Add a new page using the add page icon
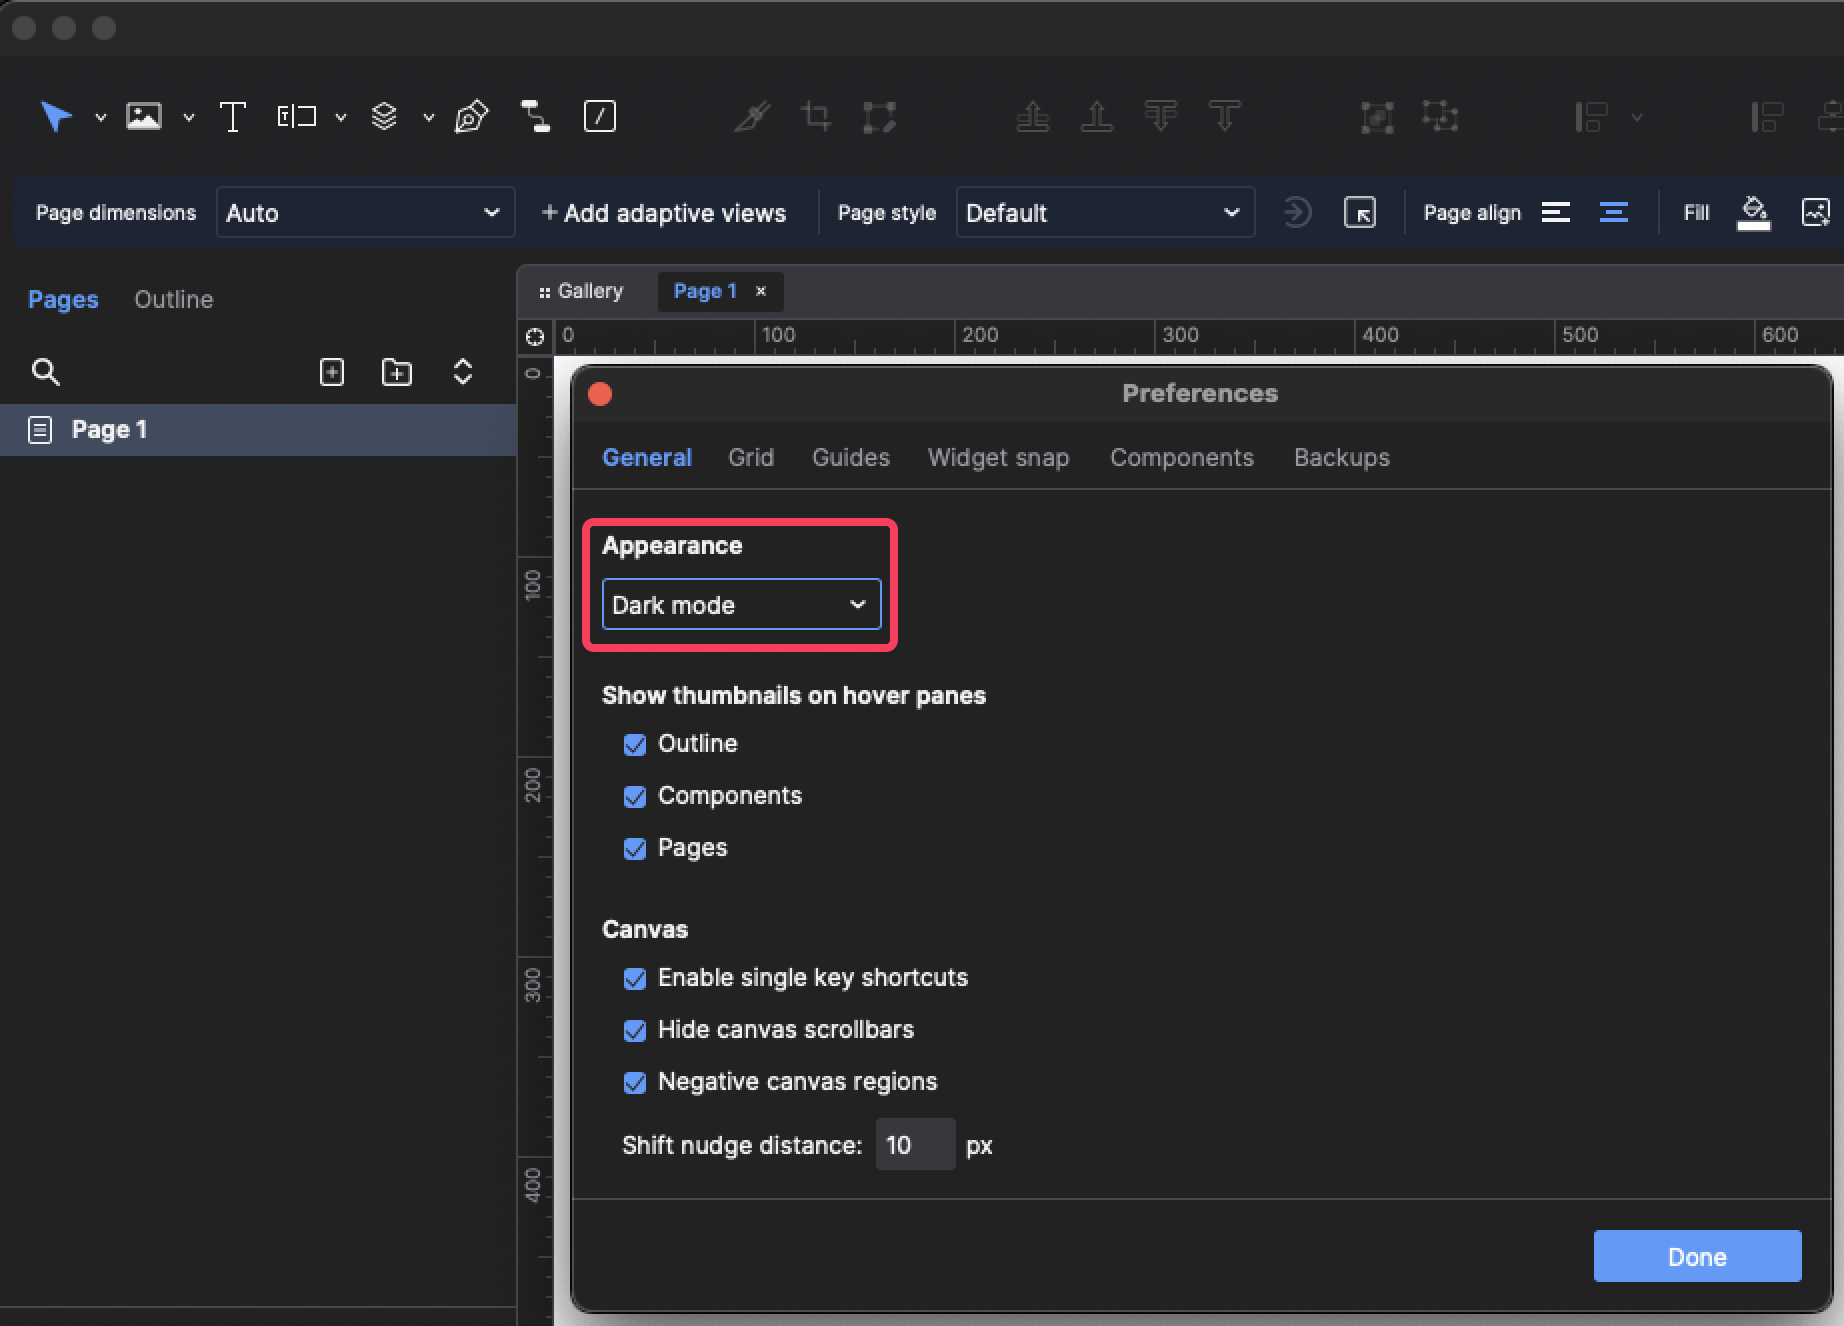This screenshot has height=1326, width=1844. [x=331, y=371]
